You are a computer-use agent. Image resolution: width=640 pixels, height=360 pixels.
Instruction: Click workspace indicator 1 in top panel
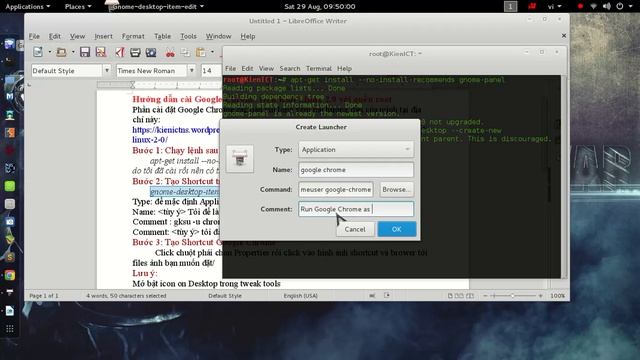tap(510, 6)
